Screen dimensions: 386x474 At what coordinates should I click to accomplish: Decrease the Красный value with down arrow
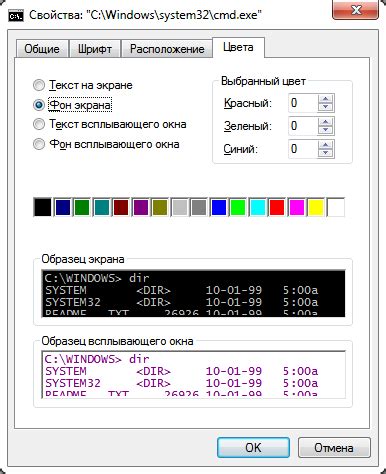(x=326, y=107)
